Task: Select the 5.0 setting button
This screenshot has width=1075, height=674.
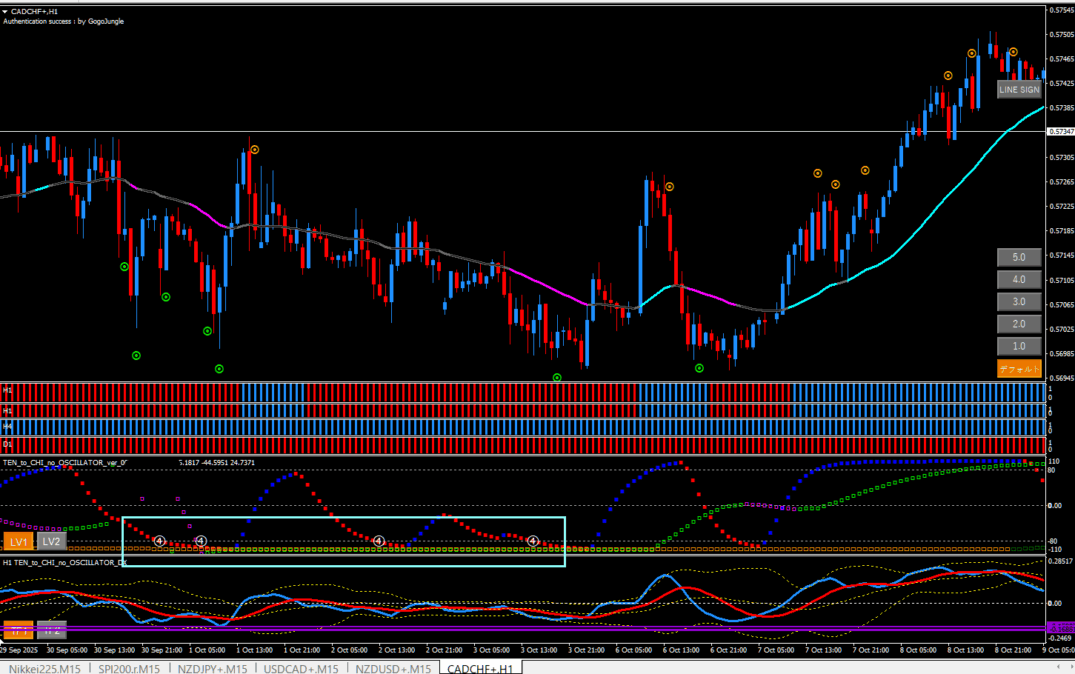Action: (x=1018, y=257)
